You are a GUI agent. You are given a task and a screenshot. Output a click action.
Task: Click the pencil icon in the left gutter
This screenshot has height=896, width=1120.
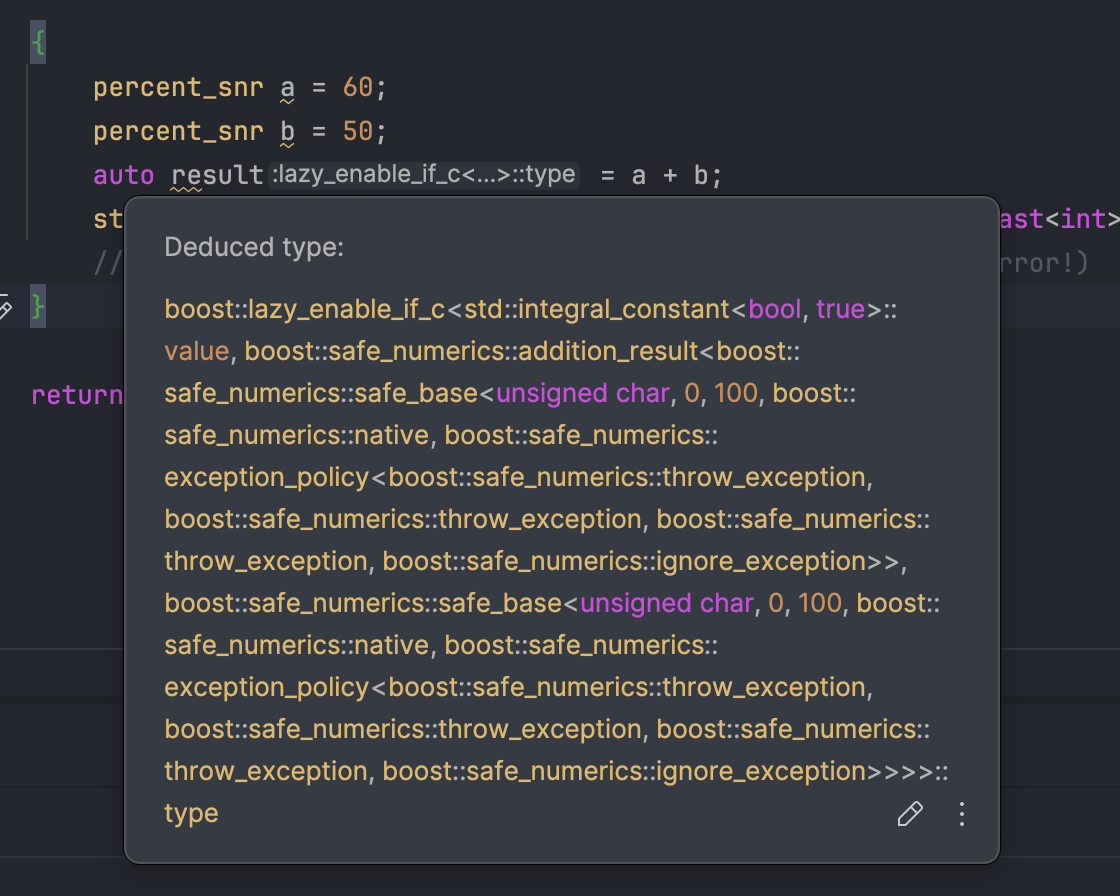[4, 307]
